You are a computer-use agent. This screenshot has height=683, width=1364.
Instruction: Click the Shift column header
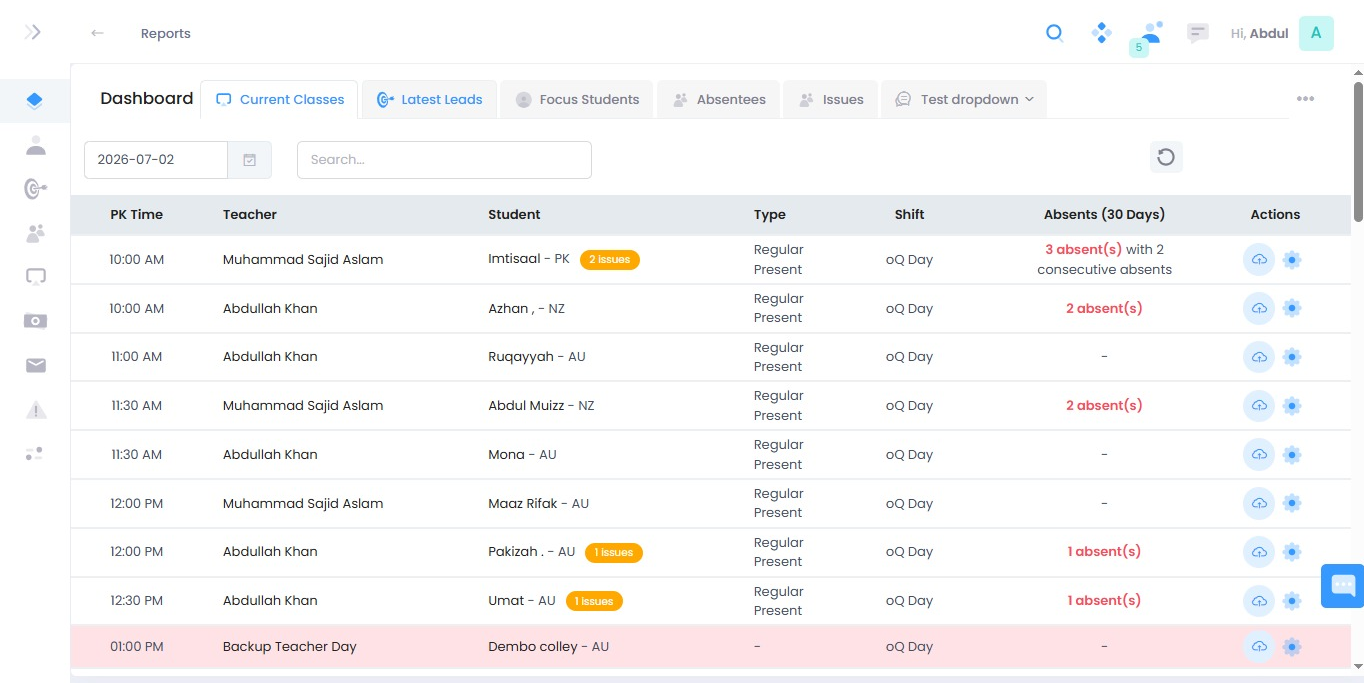point(909,214)
